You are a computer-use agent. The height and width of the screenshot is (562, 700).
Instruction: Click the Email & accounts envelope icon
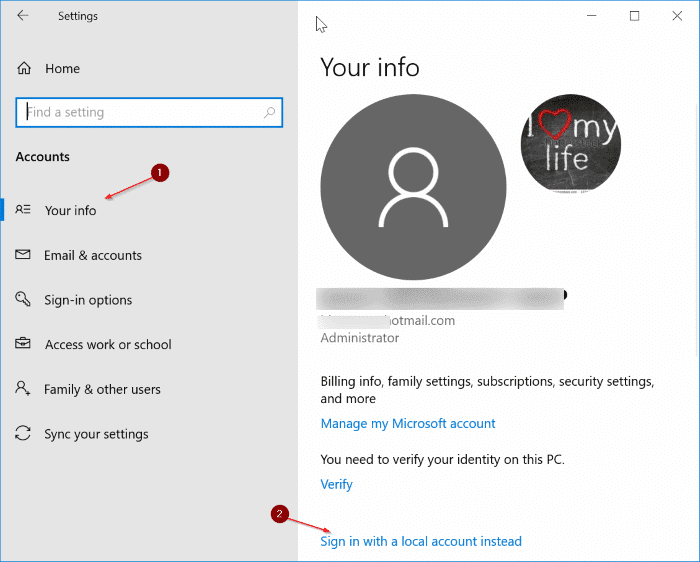(23, 254)
